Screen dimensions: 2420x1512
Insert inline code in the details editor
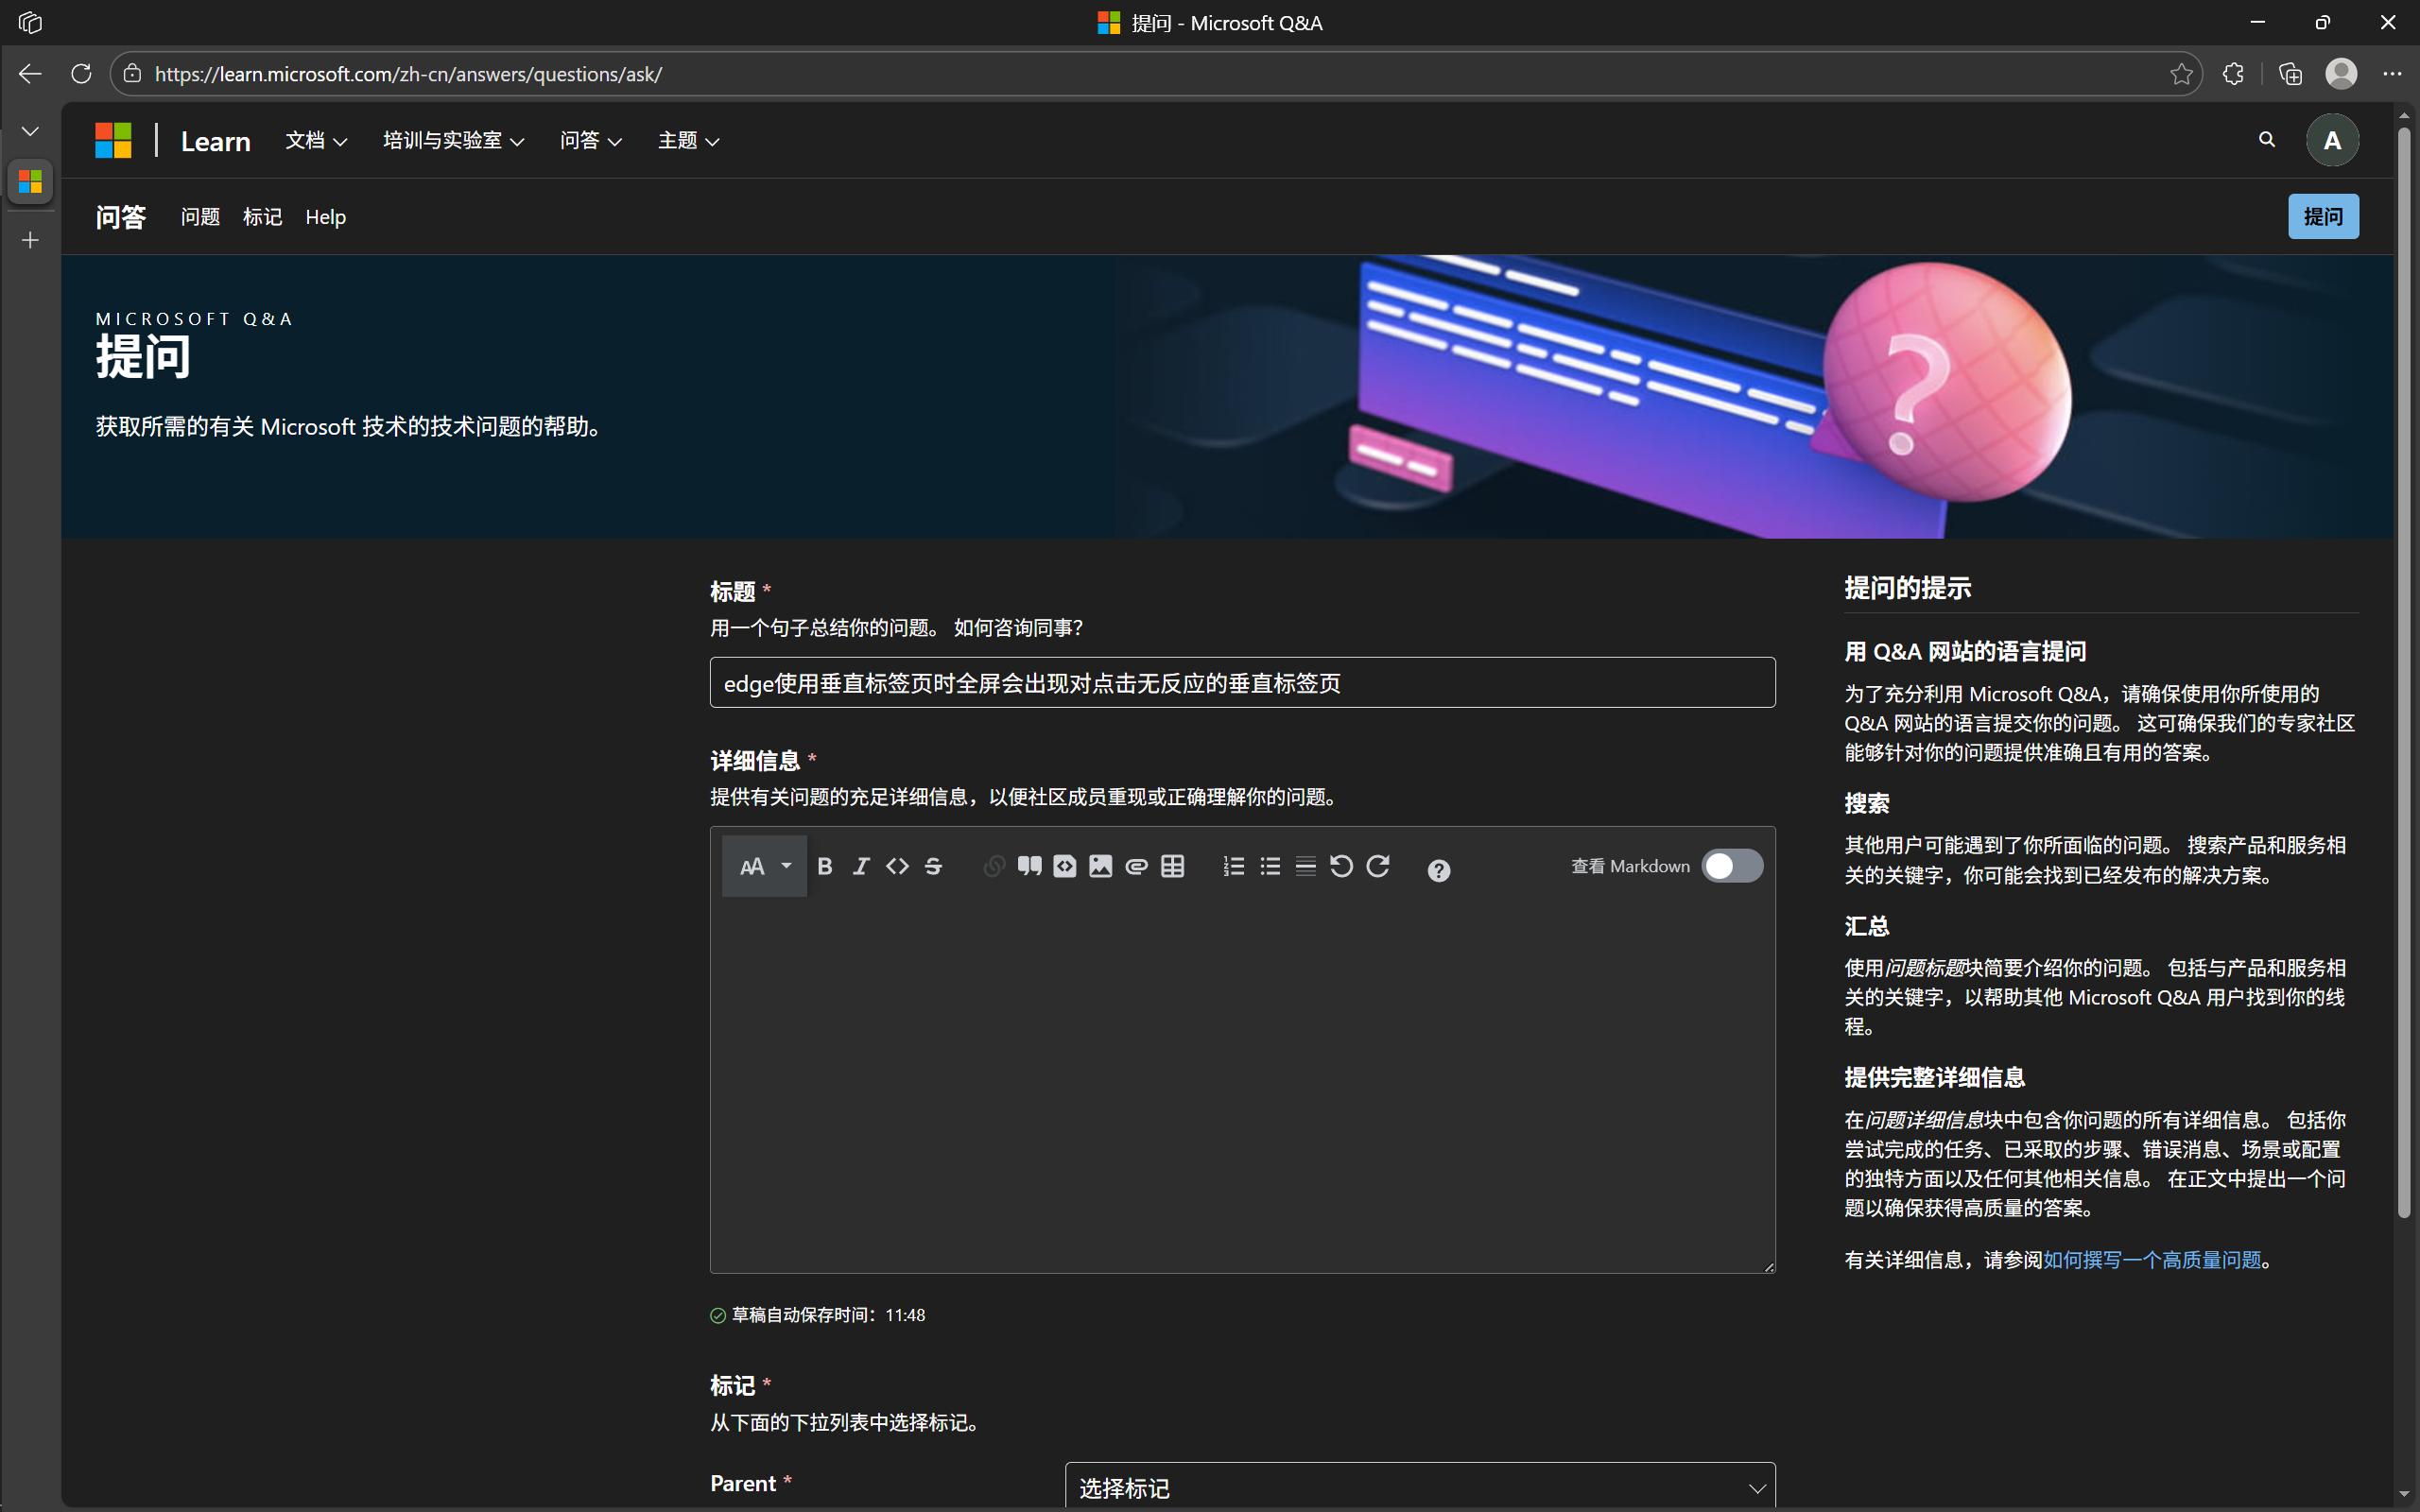(x=897, y=866)
